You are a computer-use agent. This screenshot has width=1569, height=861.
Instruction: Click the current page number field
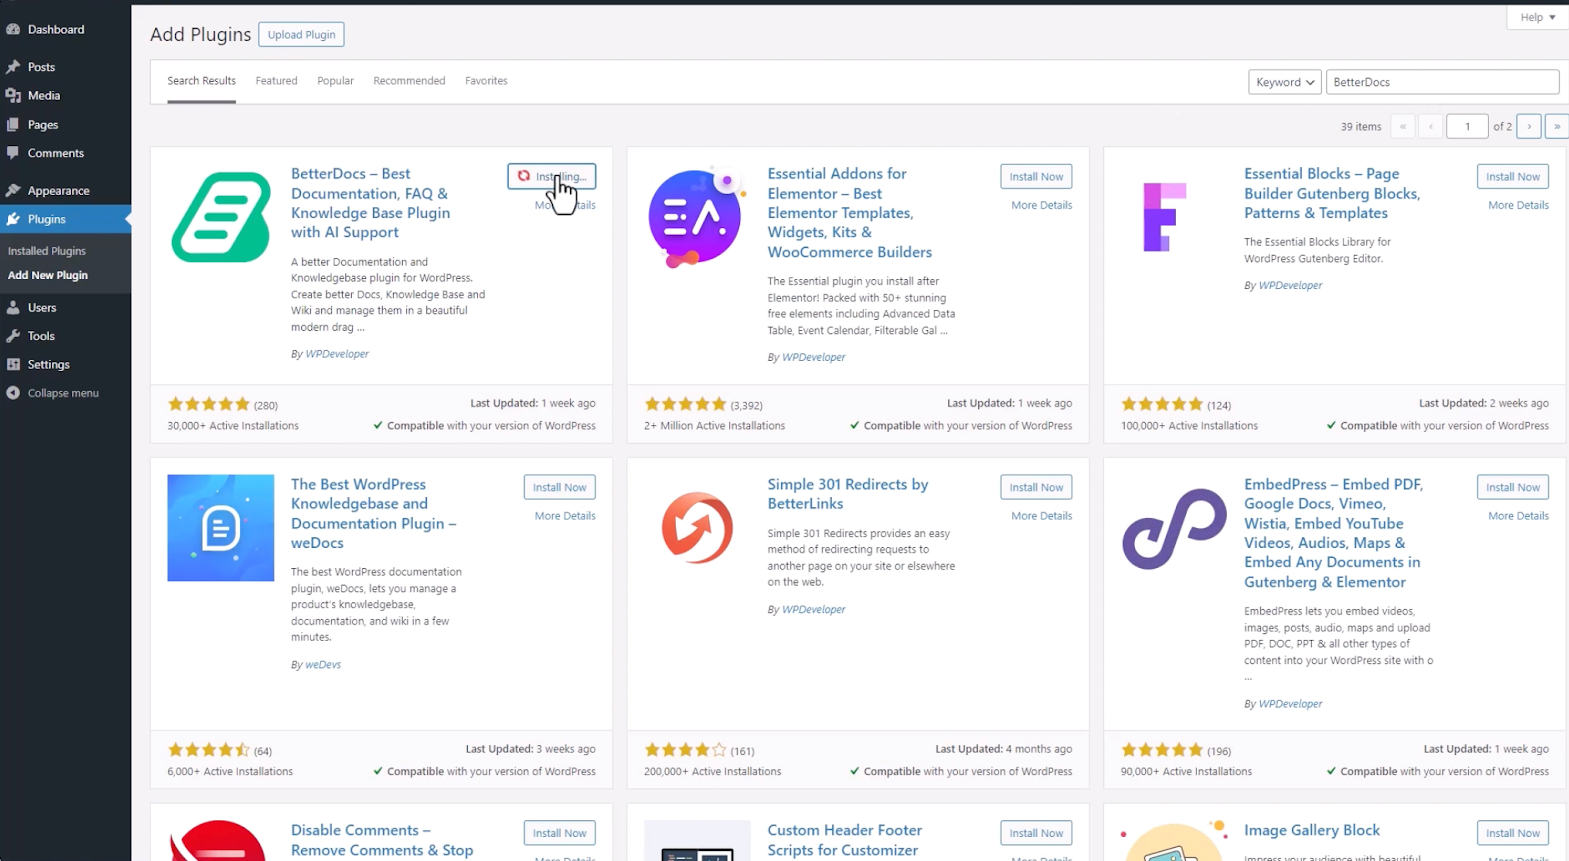(1467, 126)
